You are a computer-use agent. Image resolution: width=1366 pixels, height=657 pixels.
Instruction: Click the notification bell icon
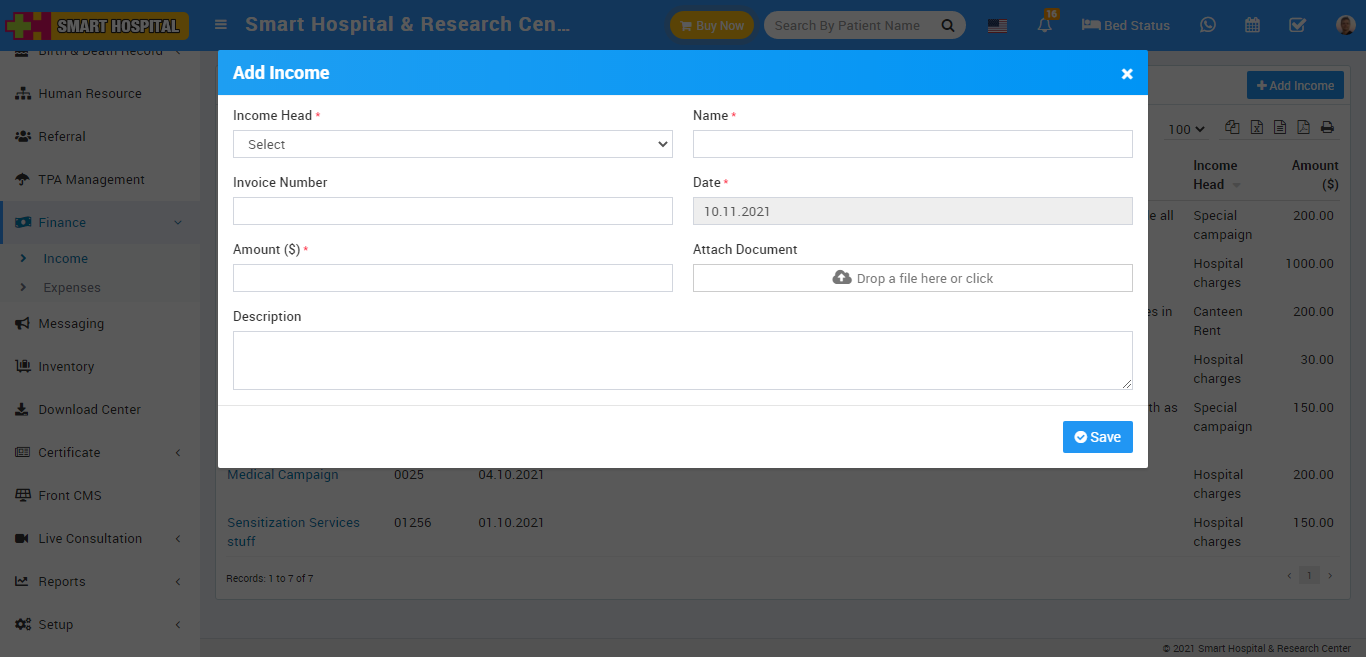pos(1045,26)
